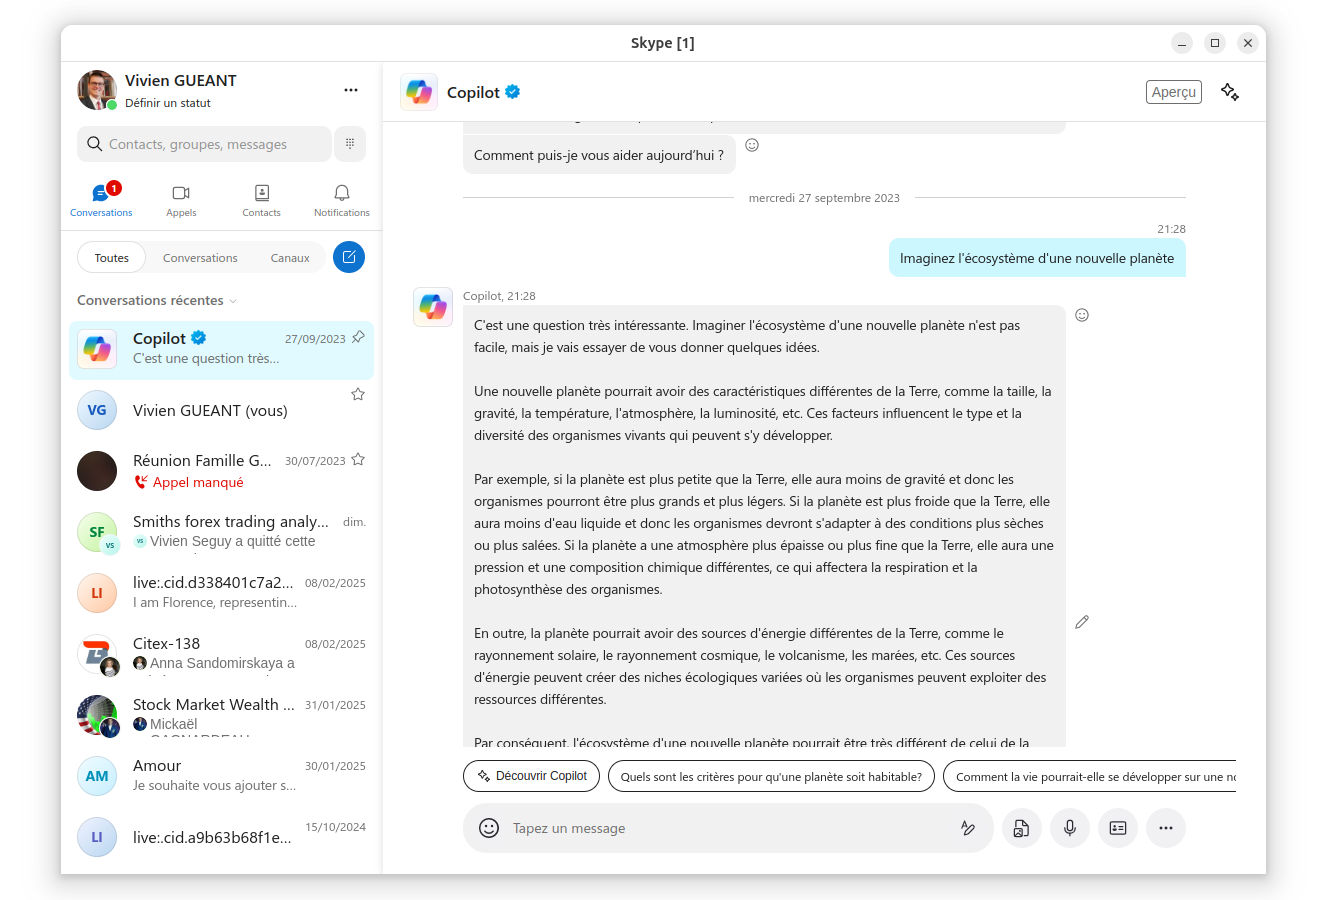Click the rewrite pen icon in message box
Screen dimensions: 1327x900
tap(968, 828)
